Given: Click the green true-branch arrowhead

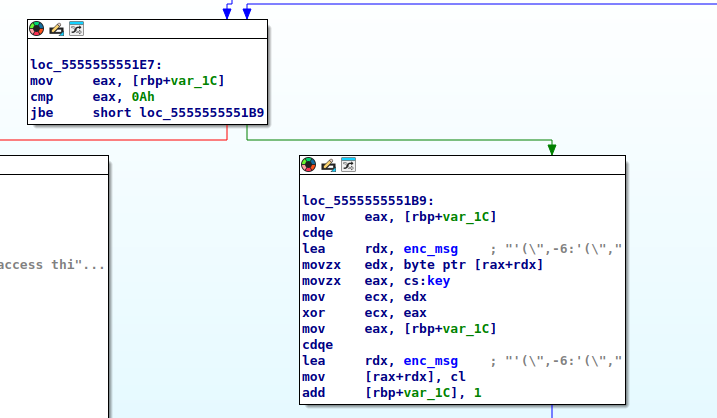Looking at the screenshot, I should (552, 149).
